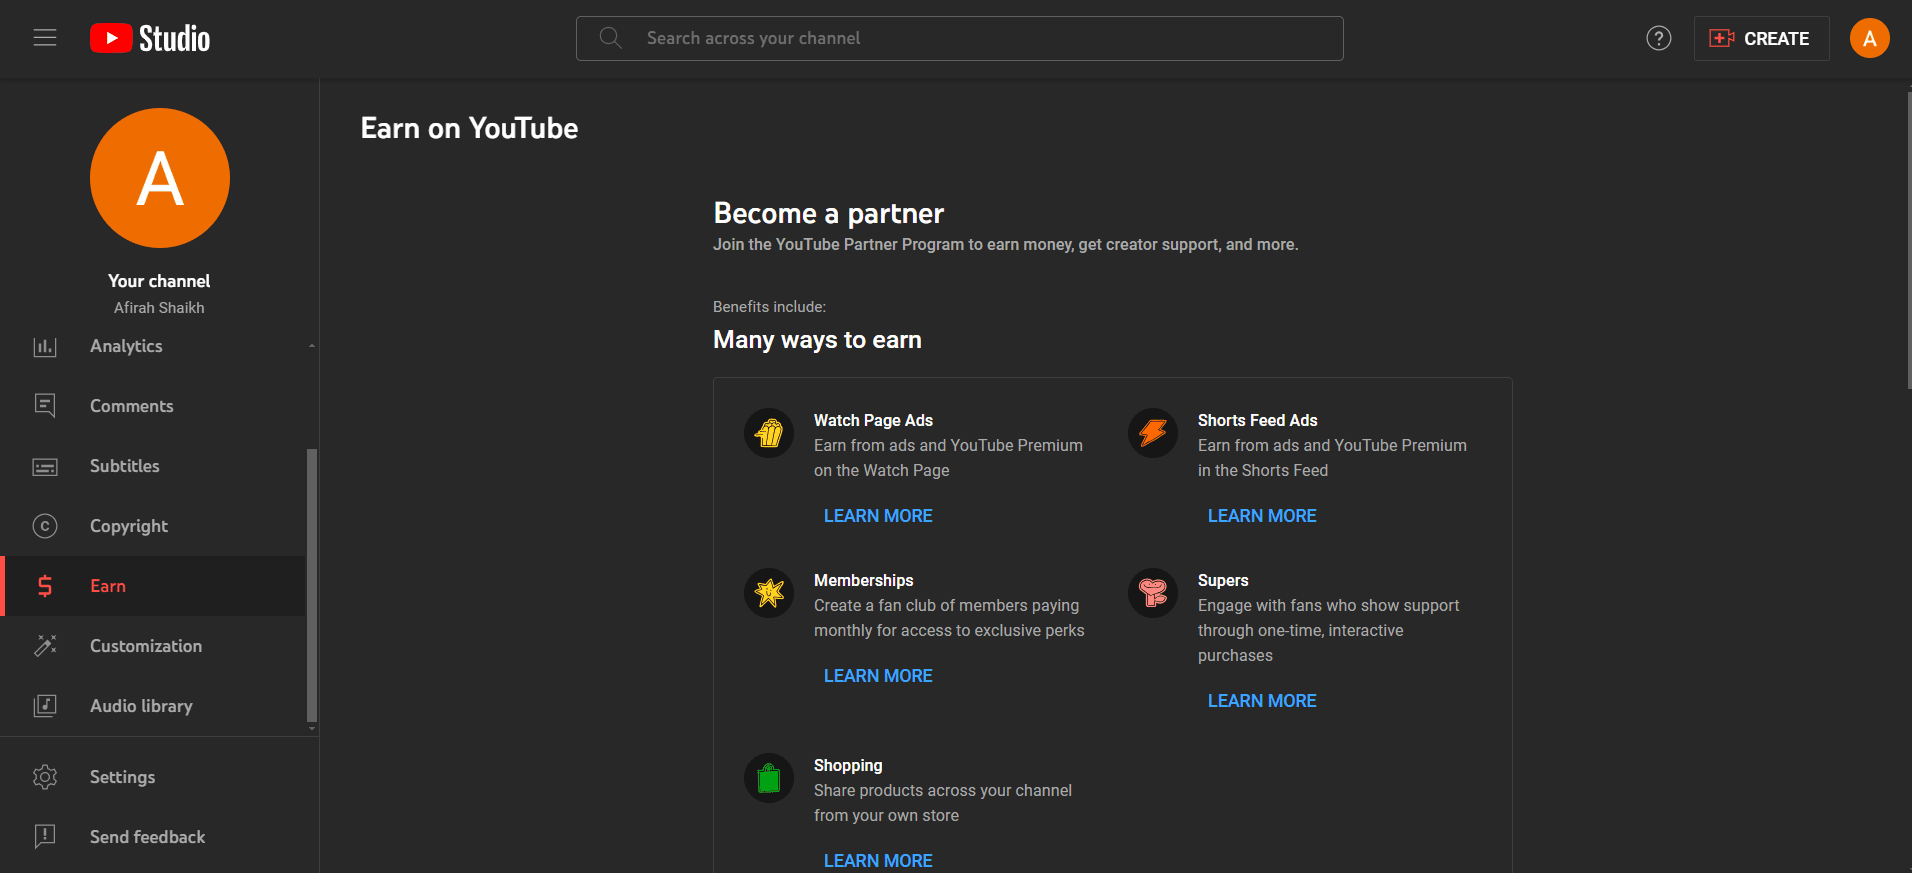Viewport: 1912px width, 873px height.
Task: Learn more about Supers
Action: pos(1262,701)
